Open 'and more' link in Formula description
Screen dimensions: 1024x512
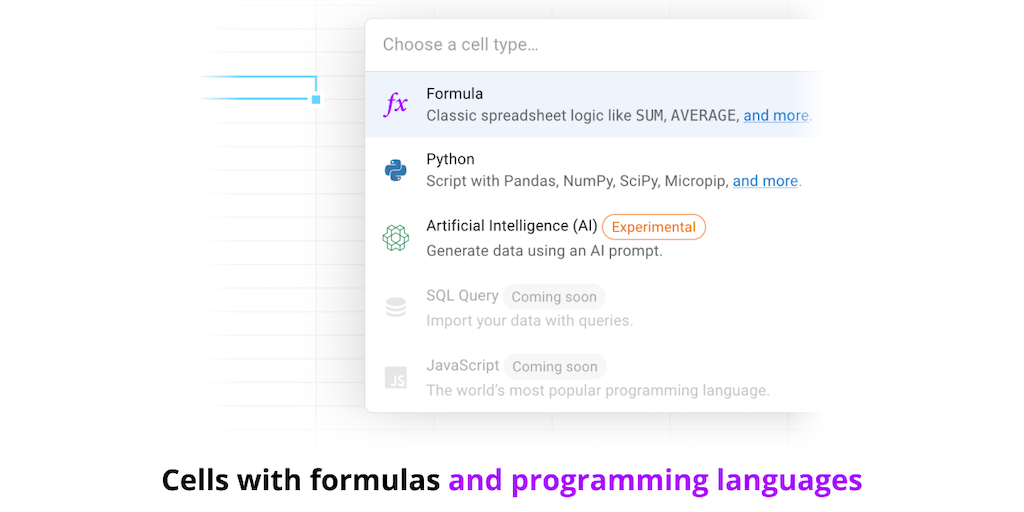coord(776,116)
